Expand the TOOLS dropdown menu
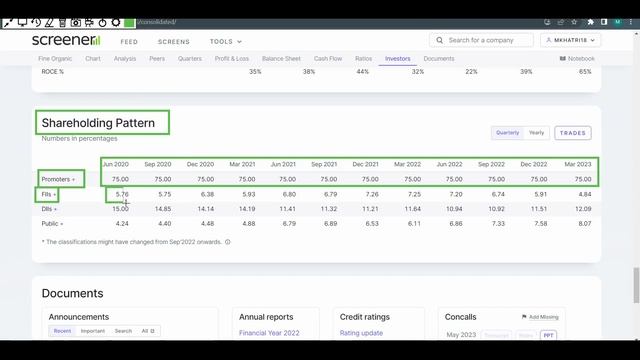Image resolution: width=640 pixels, height=360 pixels. 226,42
